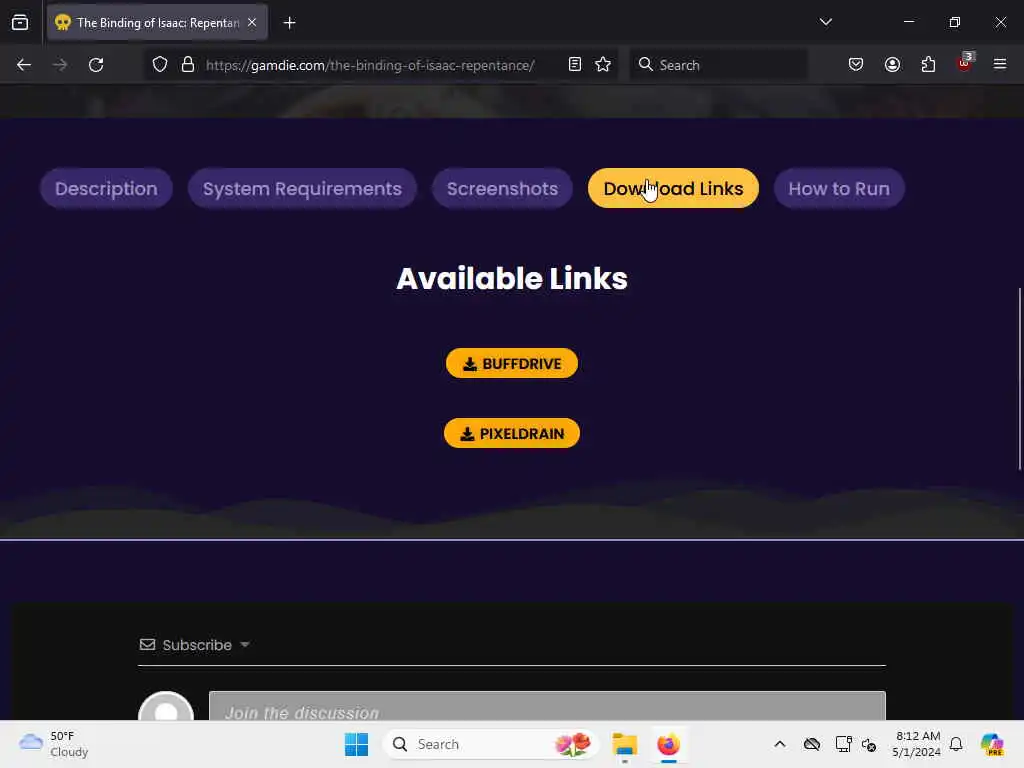Switch to the Description tab

(x=106, y=189)
